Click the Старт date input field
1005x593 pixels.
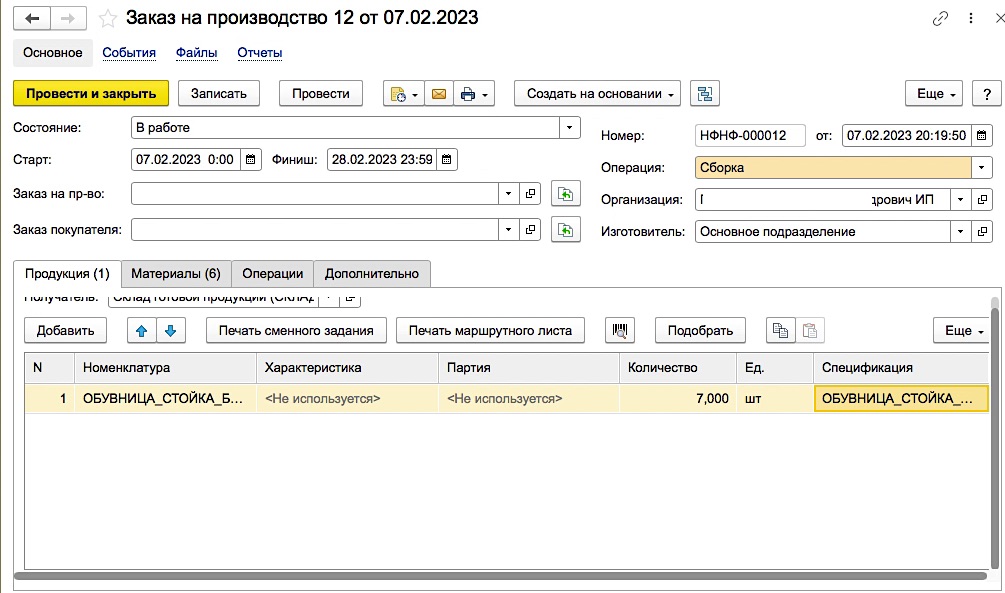point(187,159)
